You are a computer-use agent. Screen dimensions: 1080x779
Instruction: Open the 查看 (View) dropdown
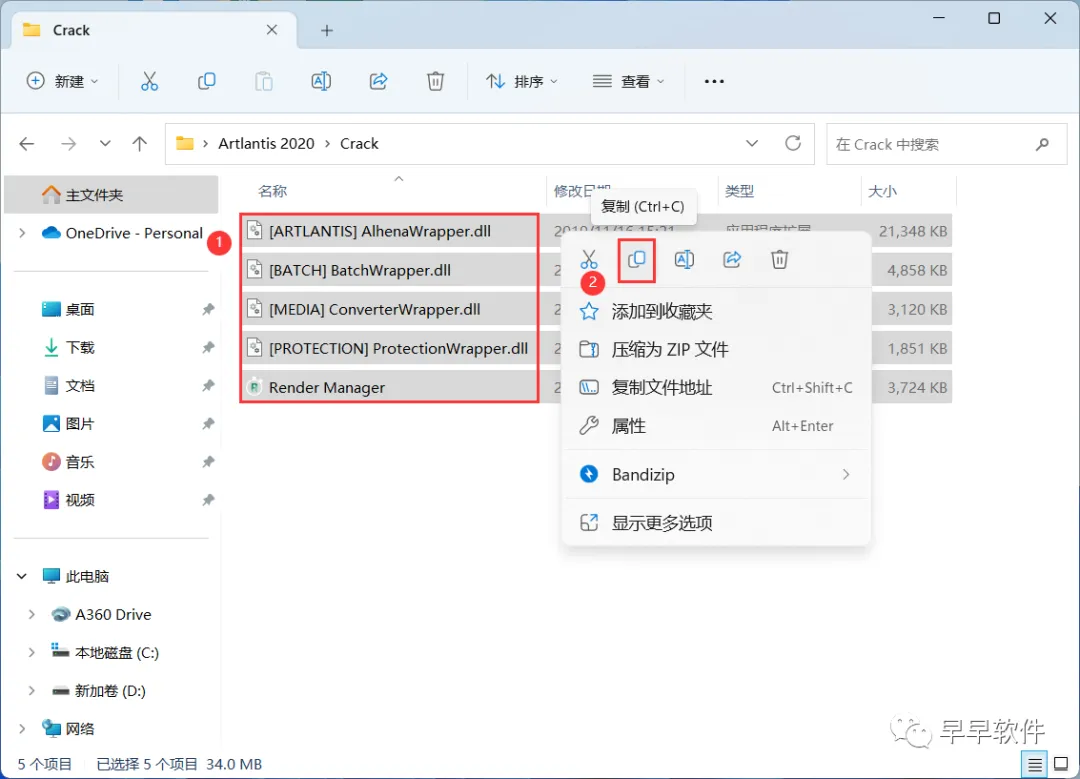tap(628, 81)
